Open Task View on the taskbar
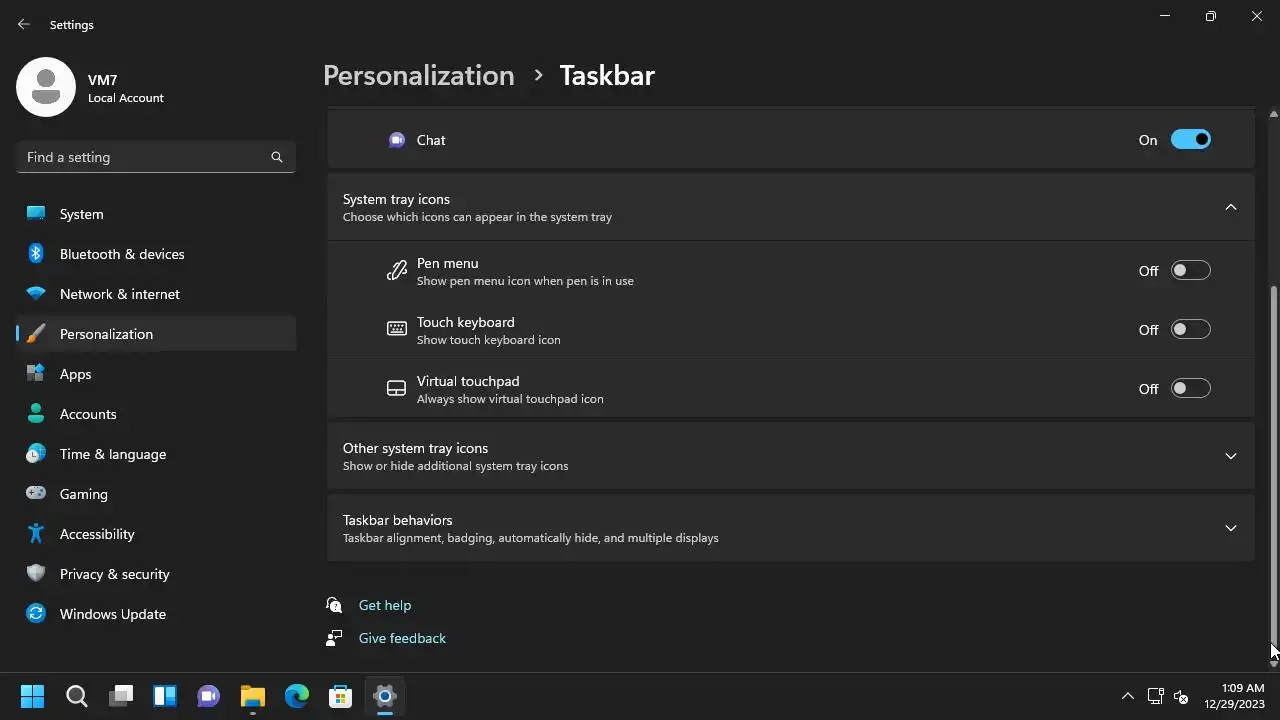 point(121,696)
